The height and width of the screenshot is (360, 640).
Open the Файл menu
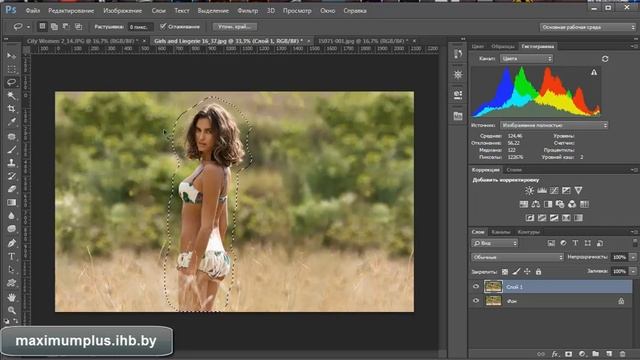coord(33,11)
